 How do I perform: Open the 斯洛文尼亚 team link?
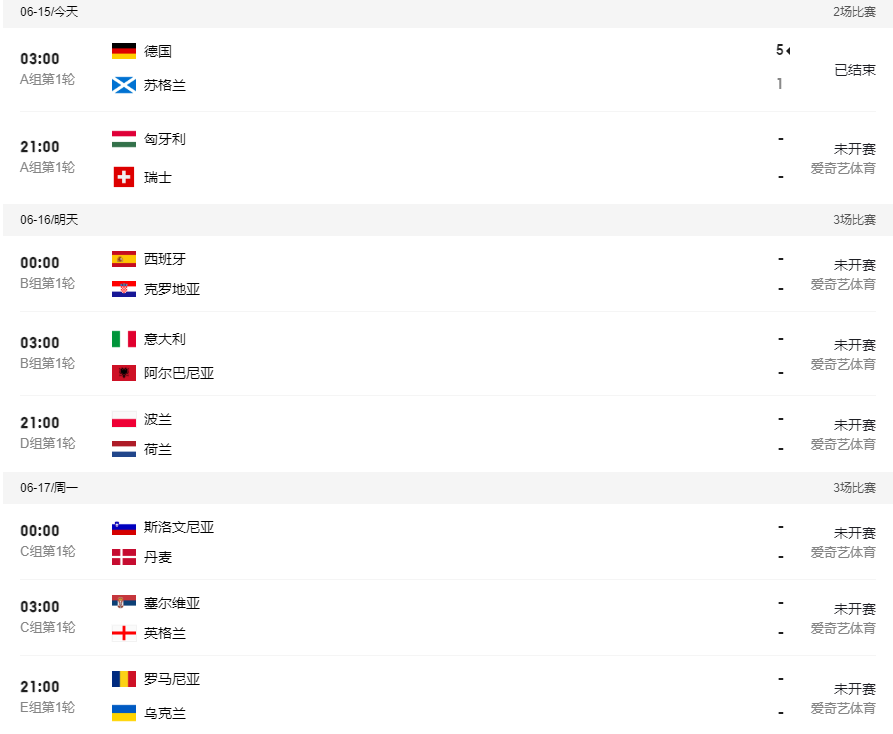click(x=179, y=527)
